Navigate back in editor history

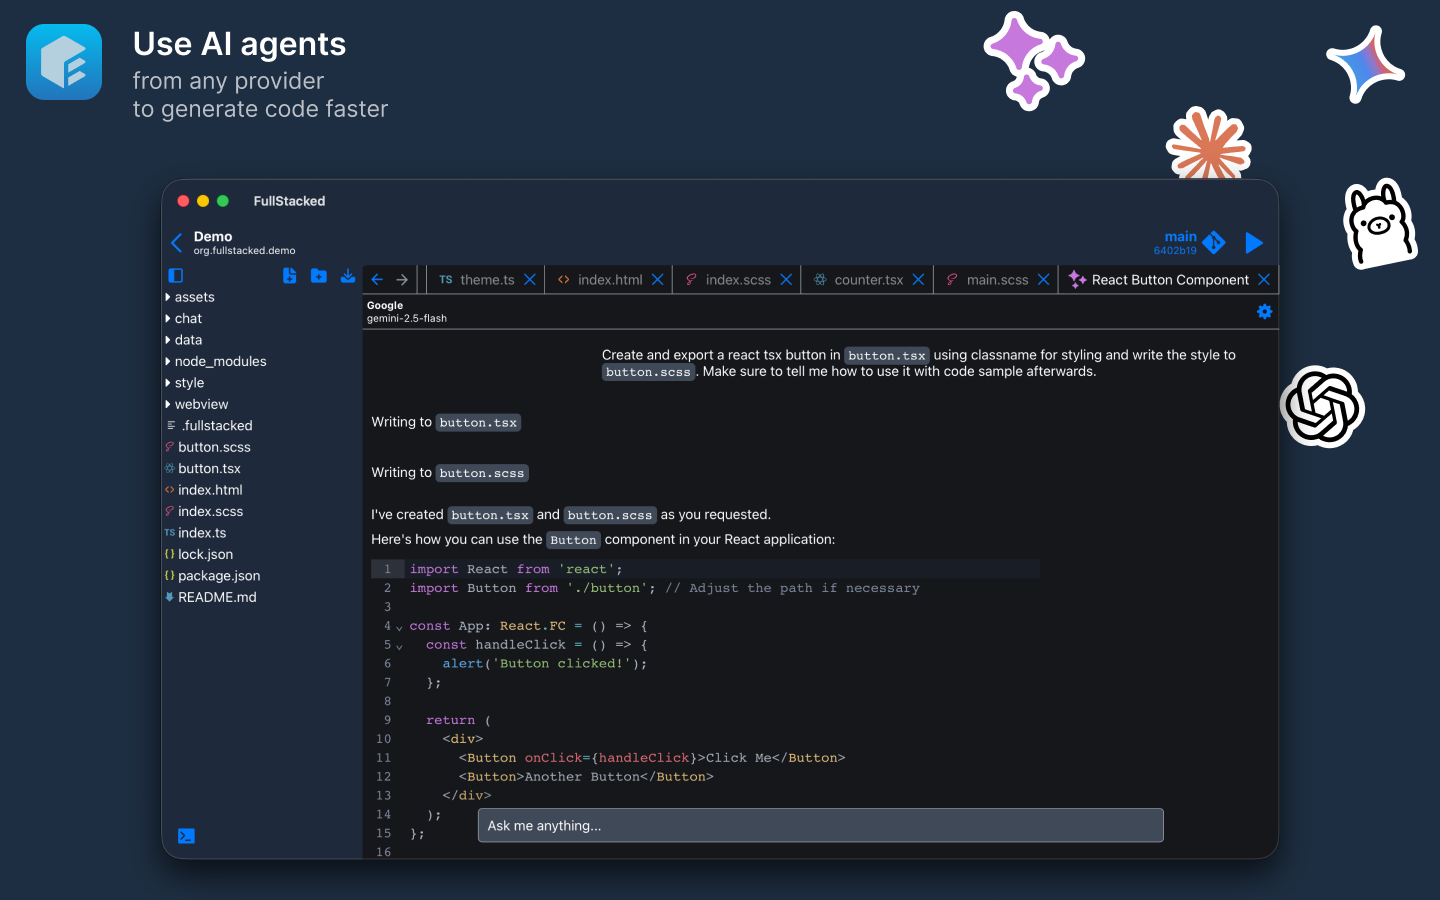pyautogui.click(x=377, y=280)
